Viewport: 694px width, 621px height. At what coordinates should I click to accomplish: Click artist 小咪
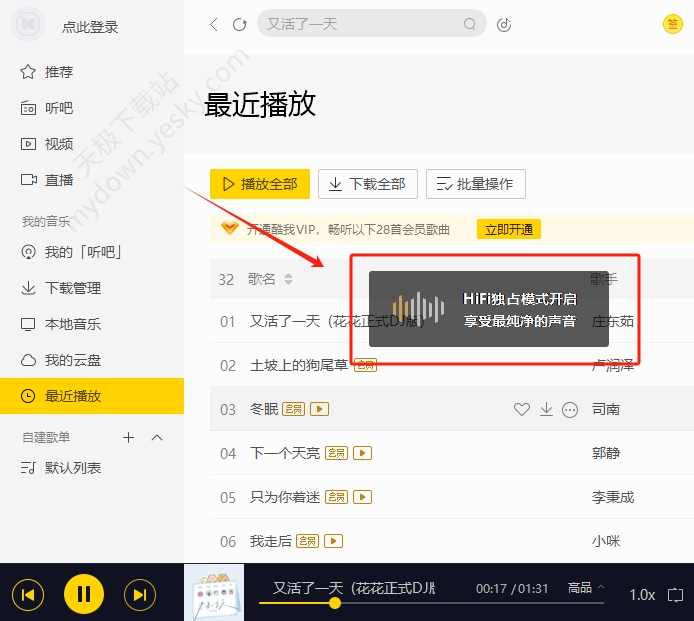(x=605, y=541)
